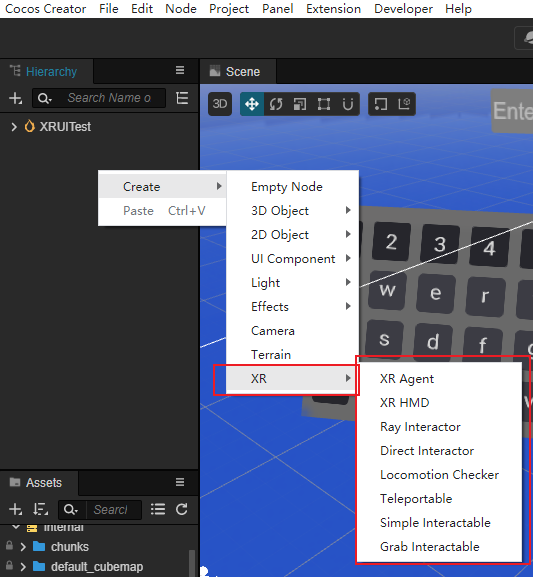This screenshot has width=533, height=577.
Task: Select the Rotate gizmo tool
Action: [x=276, y=104]
